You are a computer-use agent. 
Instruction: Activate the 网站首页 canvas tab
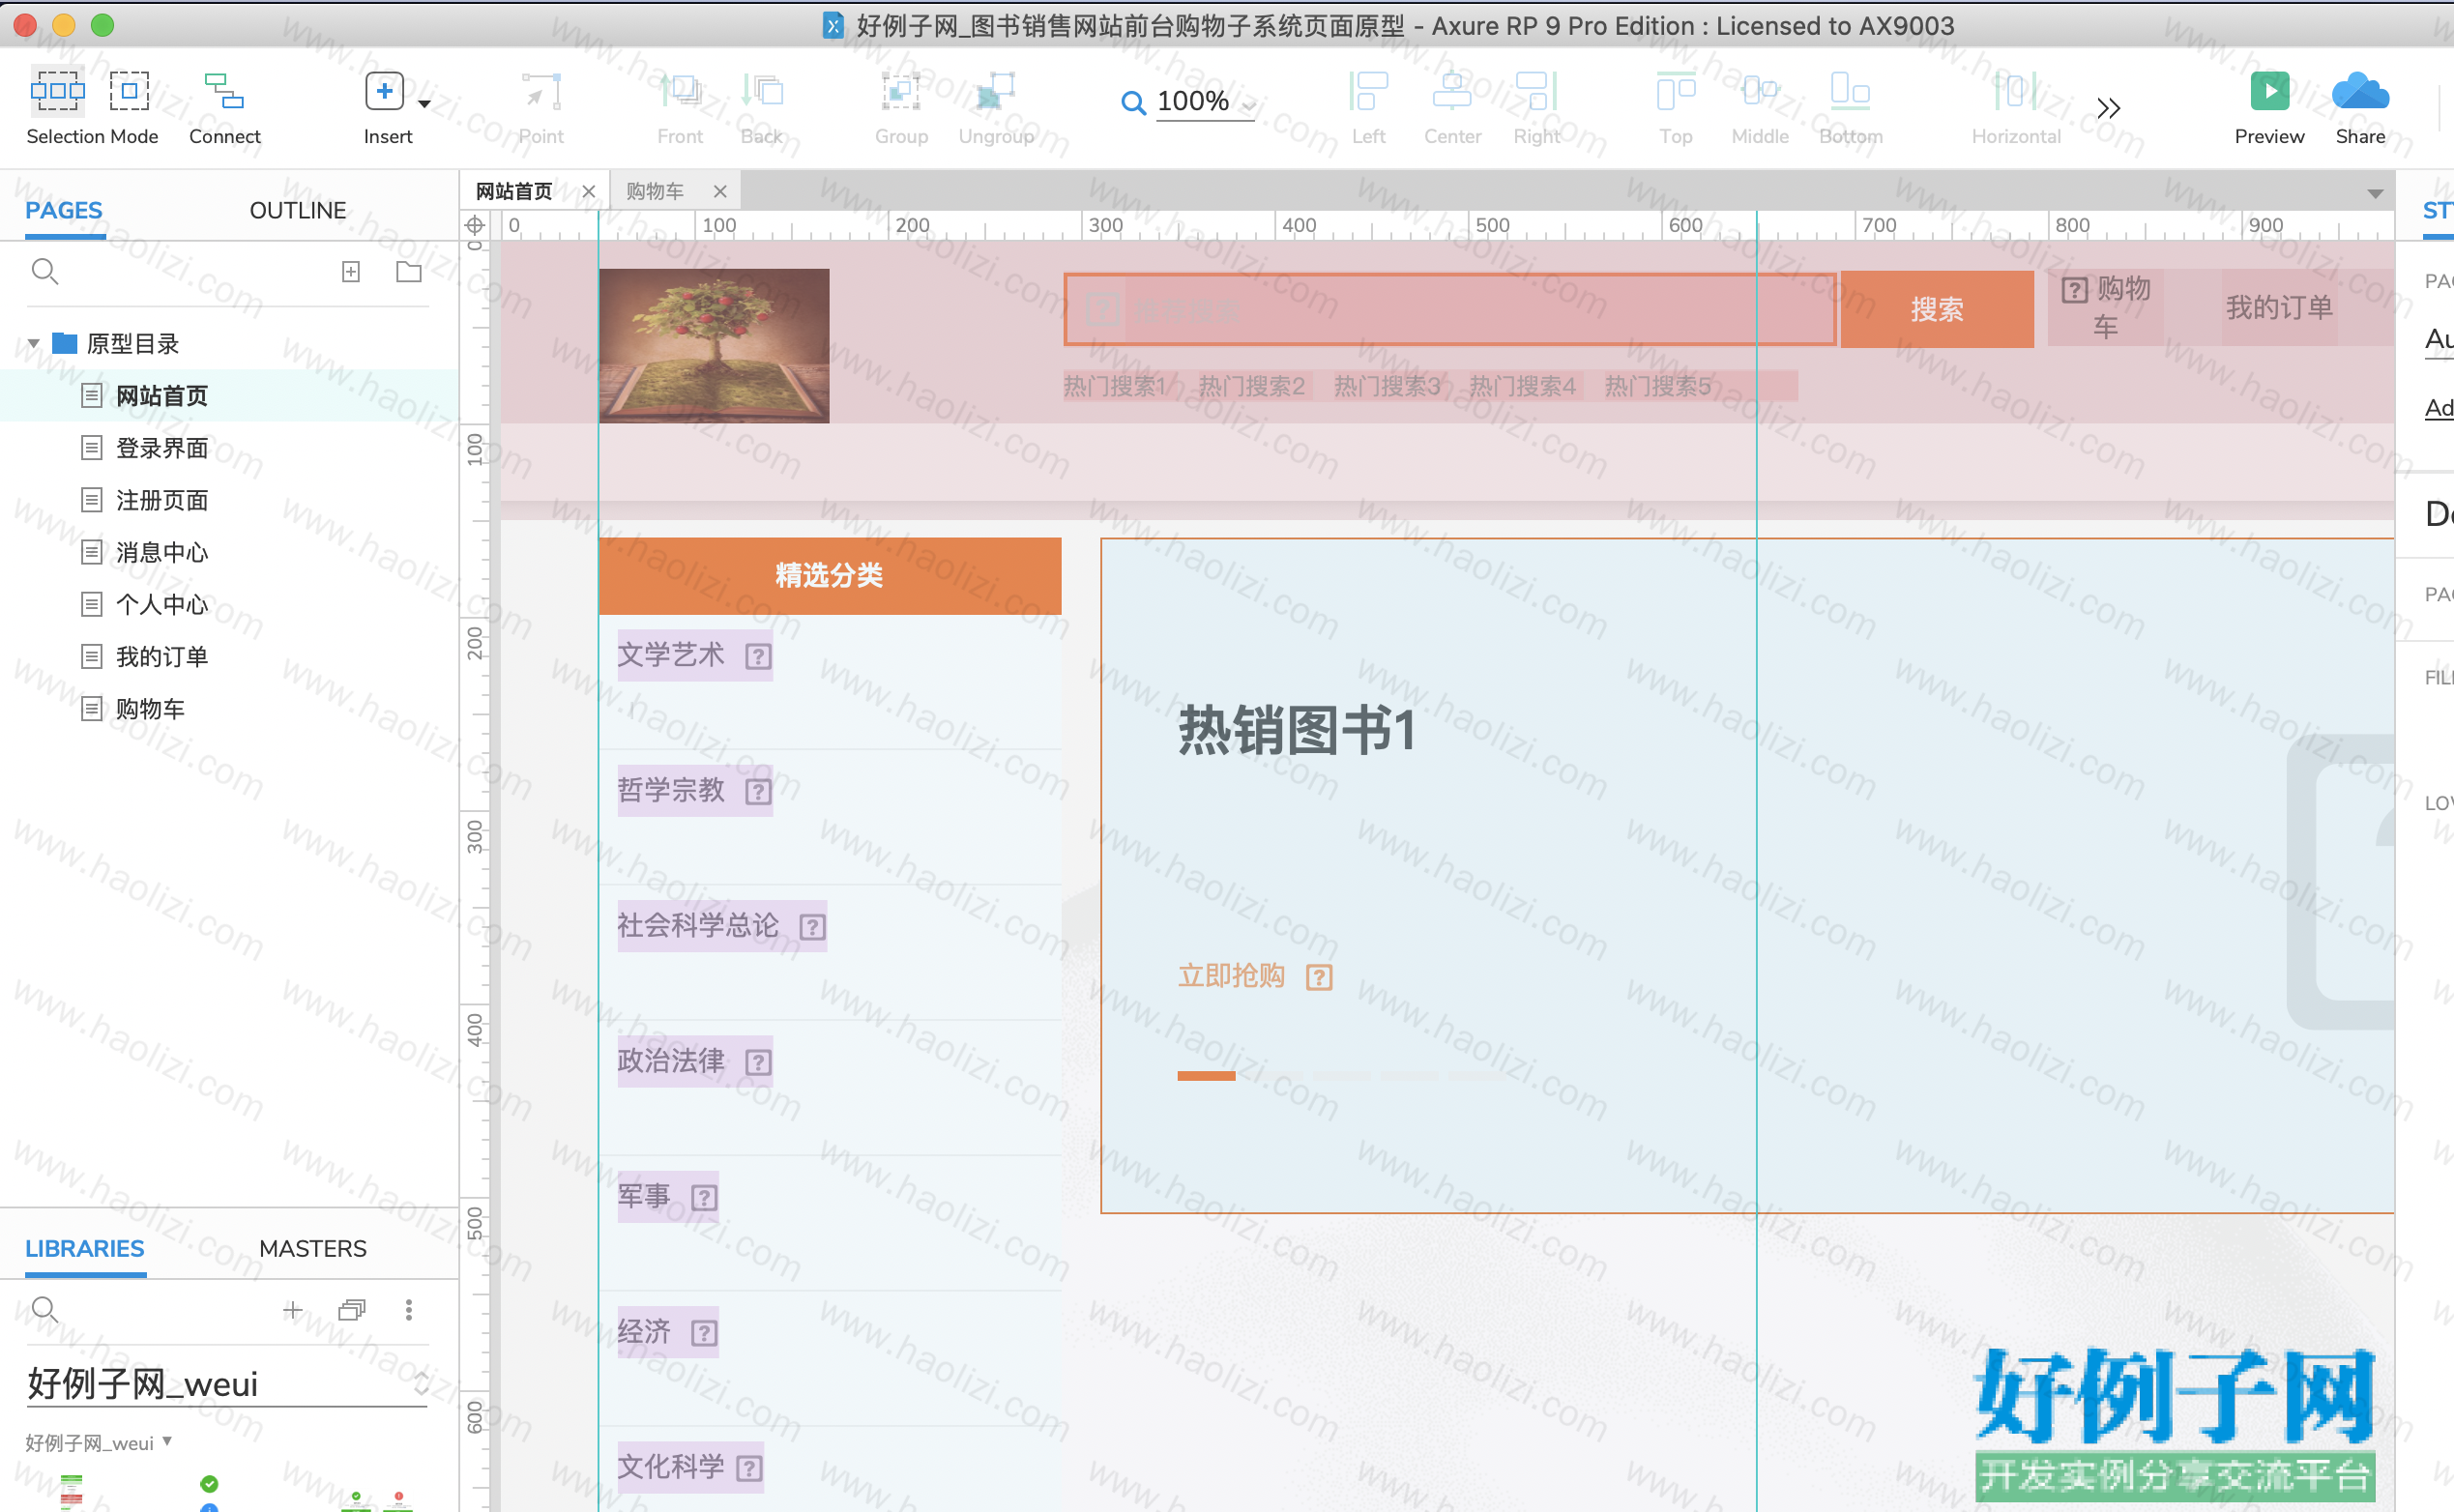point(514,191)
